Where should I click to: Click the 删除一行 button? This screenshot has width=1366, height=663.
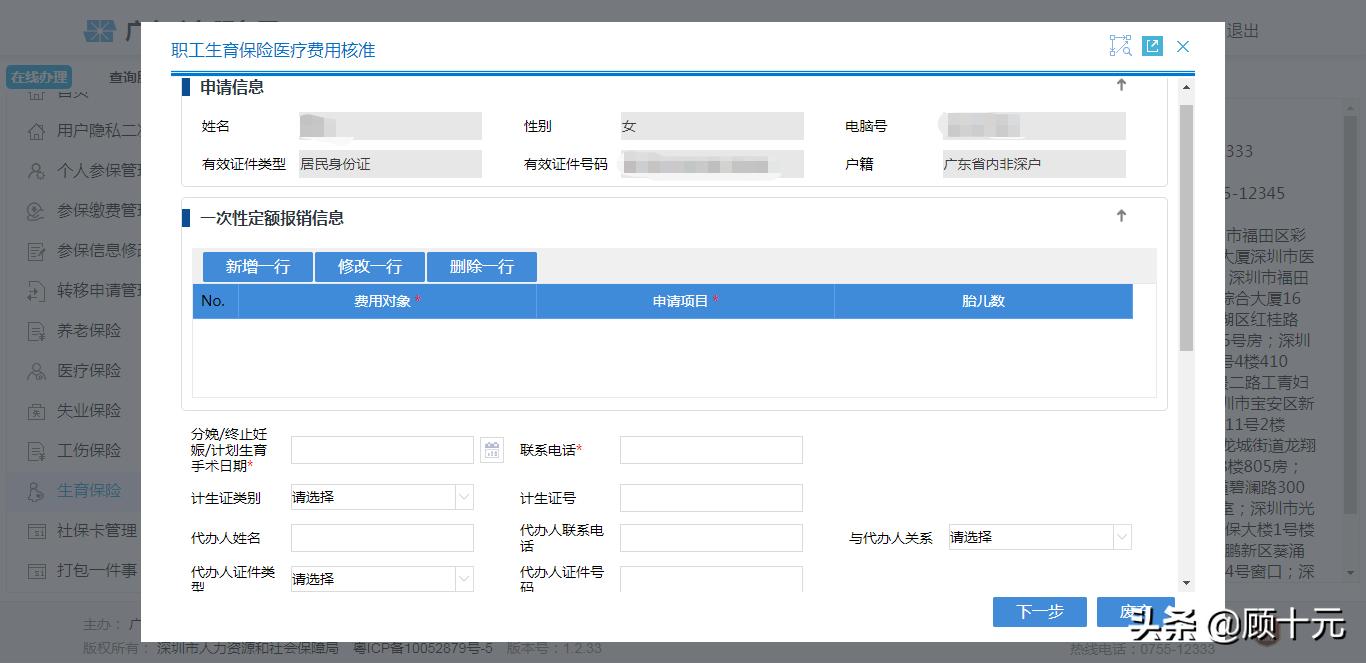482,267
